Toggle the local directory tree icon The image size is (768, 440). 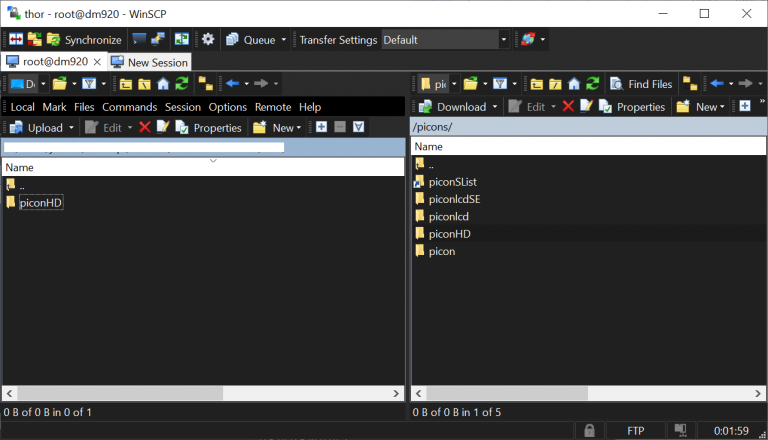tap(206, 84)
